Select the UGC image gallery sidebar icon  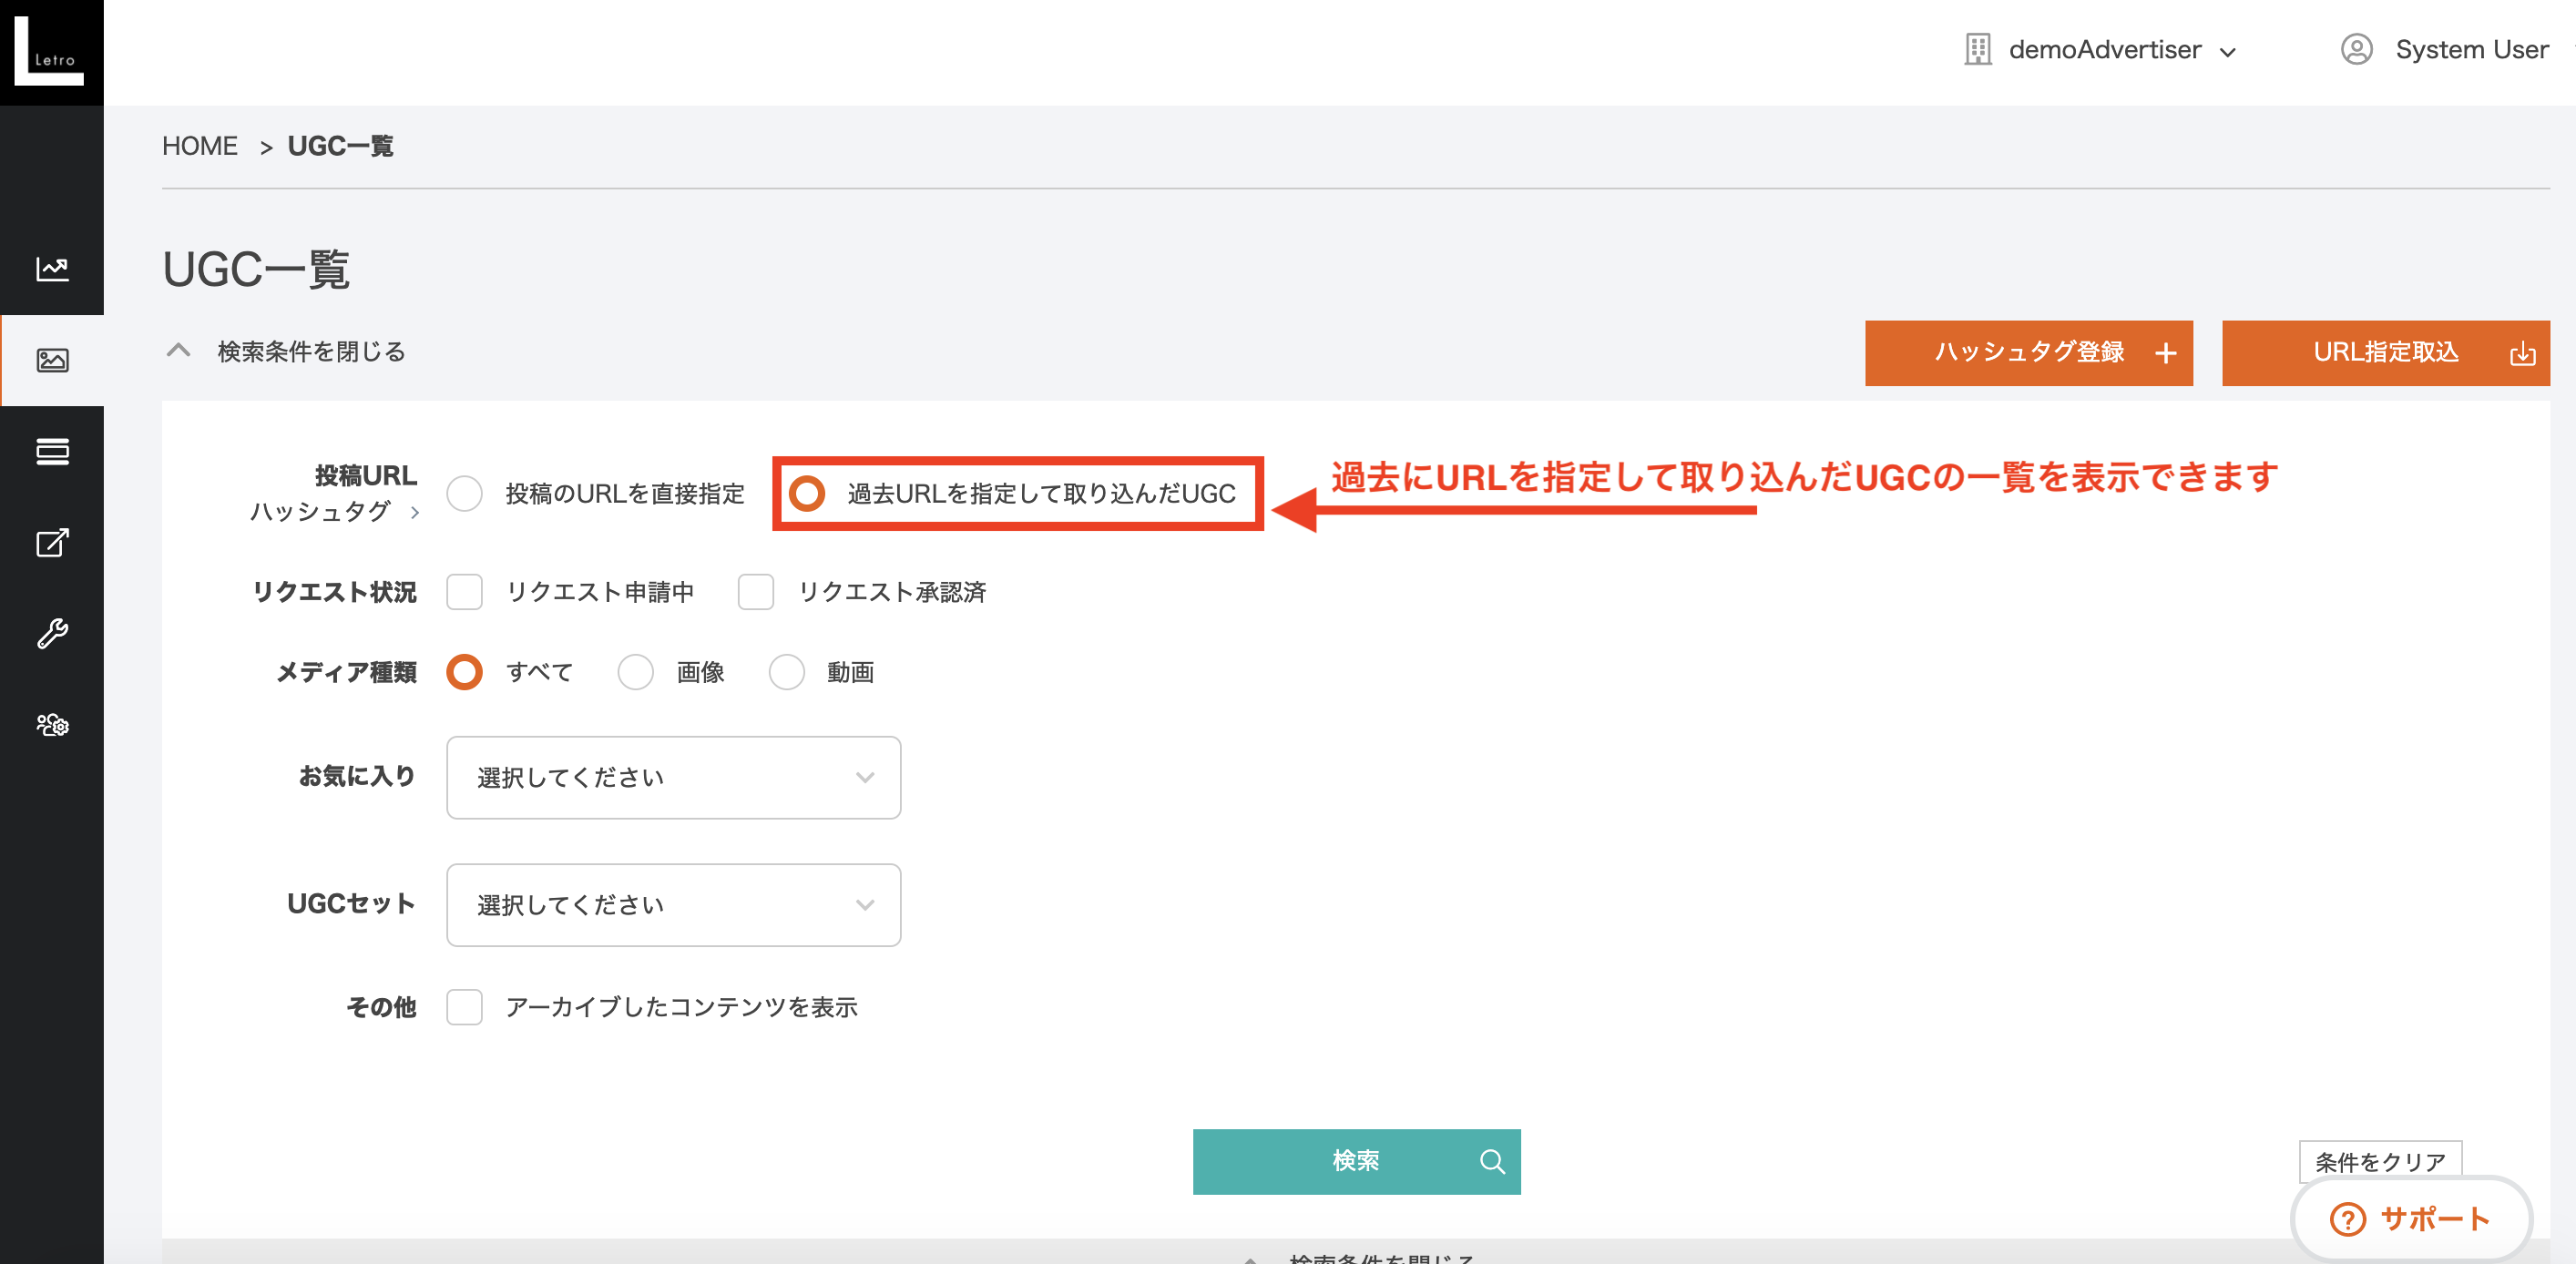point(52,360)
